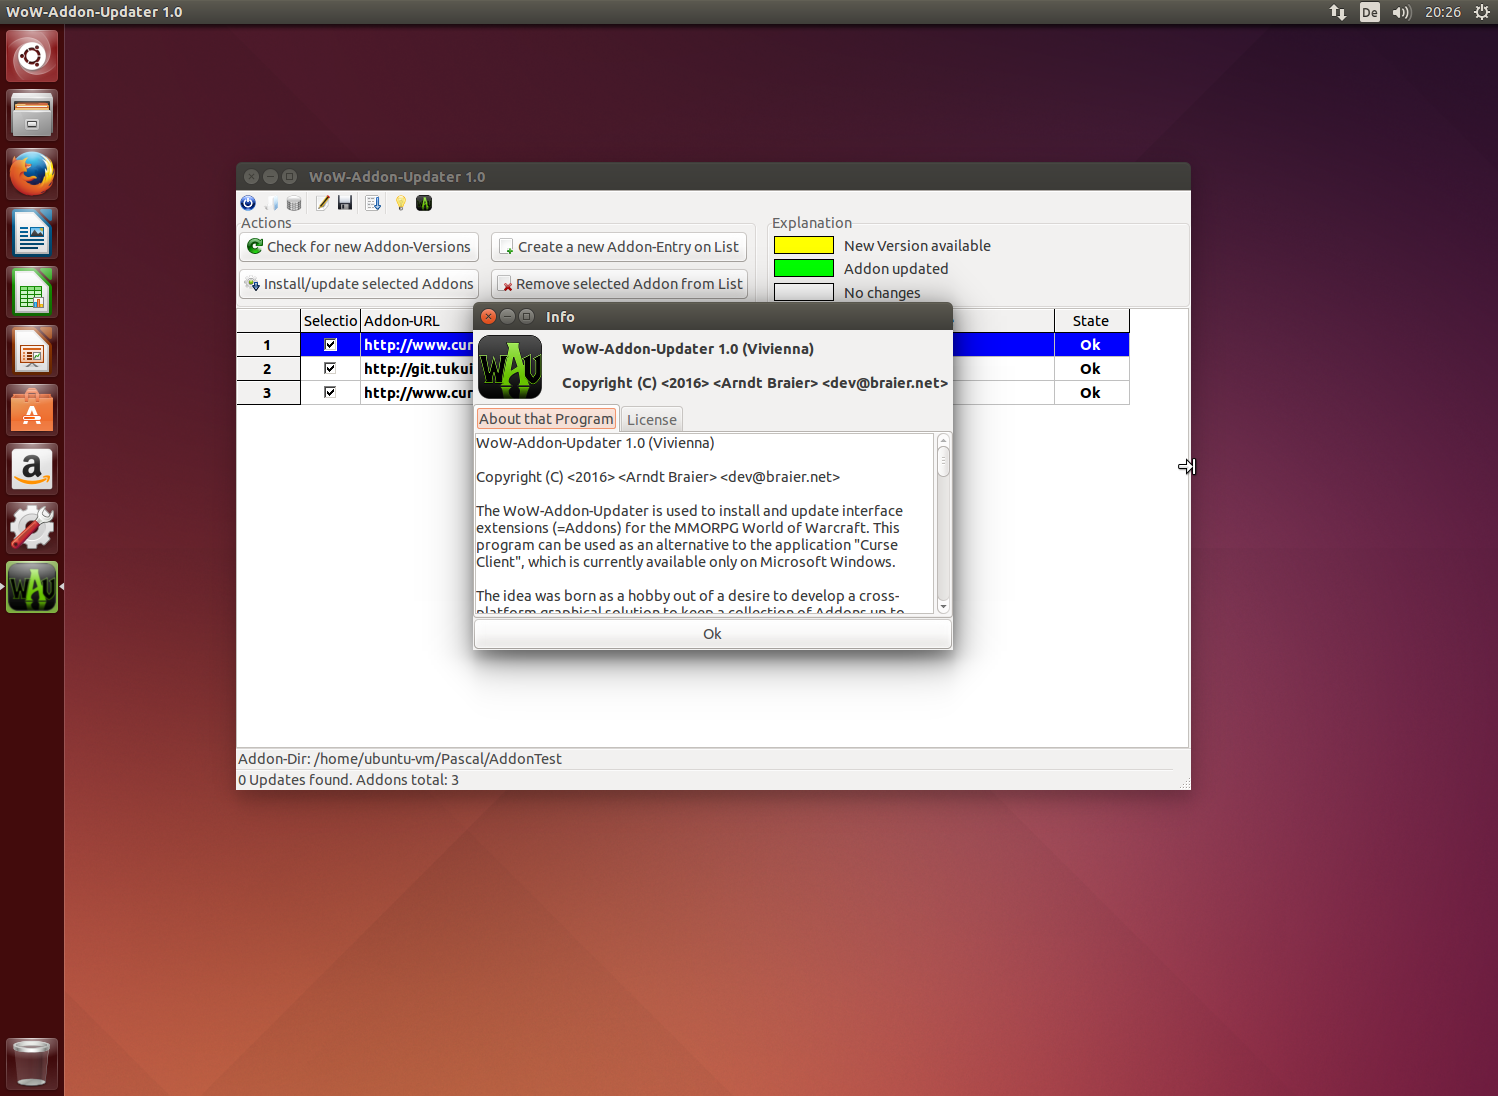
Task: Open LibreOffice Writer from launcher
Action: point(32,233)
